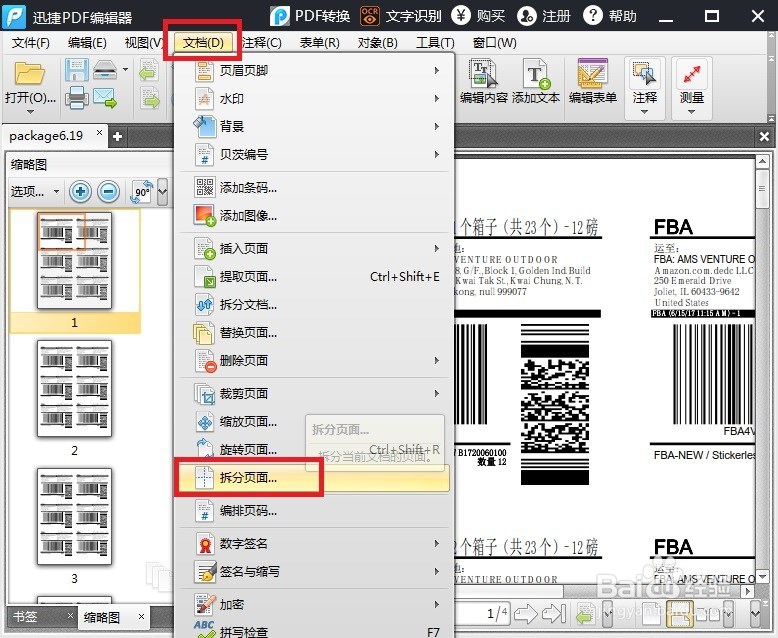Click the 编辑表单 tool
Viewport: 778px width, 638px height.
tap(592, 82)
